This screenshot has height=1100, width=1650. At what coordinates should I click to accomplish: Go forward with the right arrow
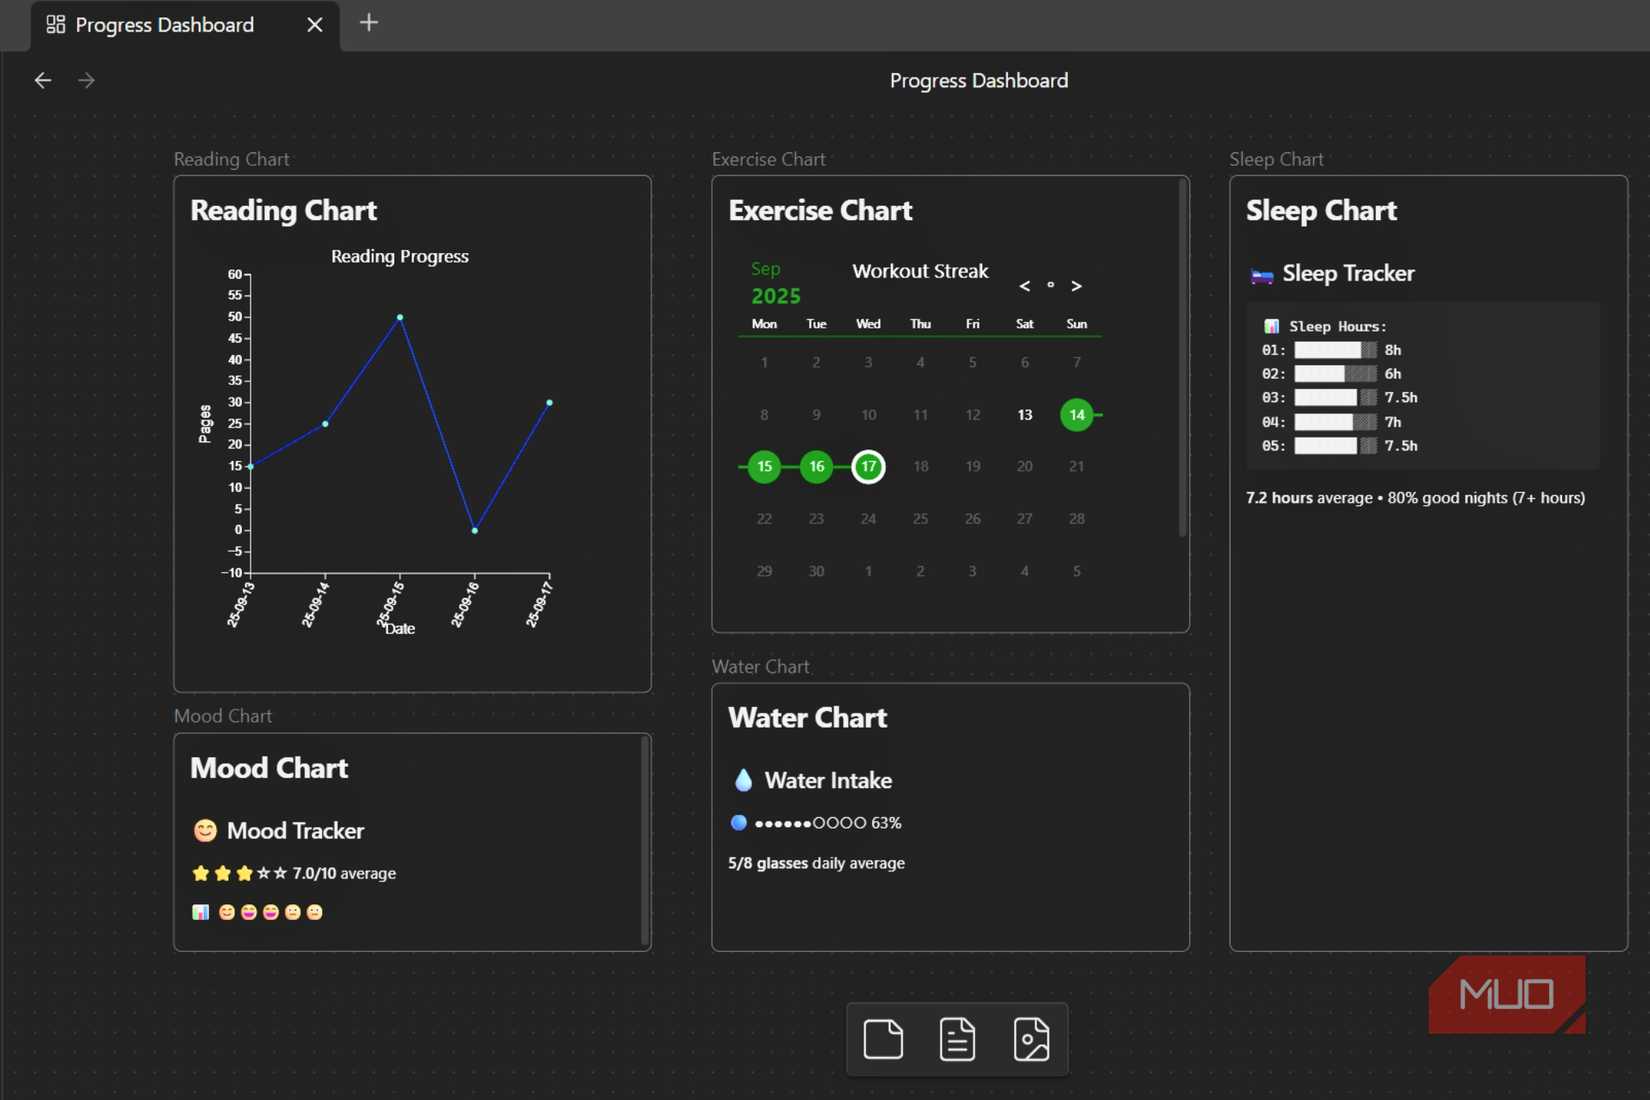pos(86,80)
